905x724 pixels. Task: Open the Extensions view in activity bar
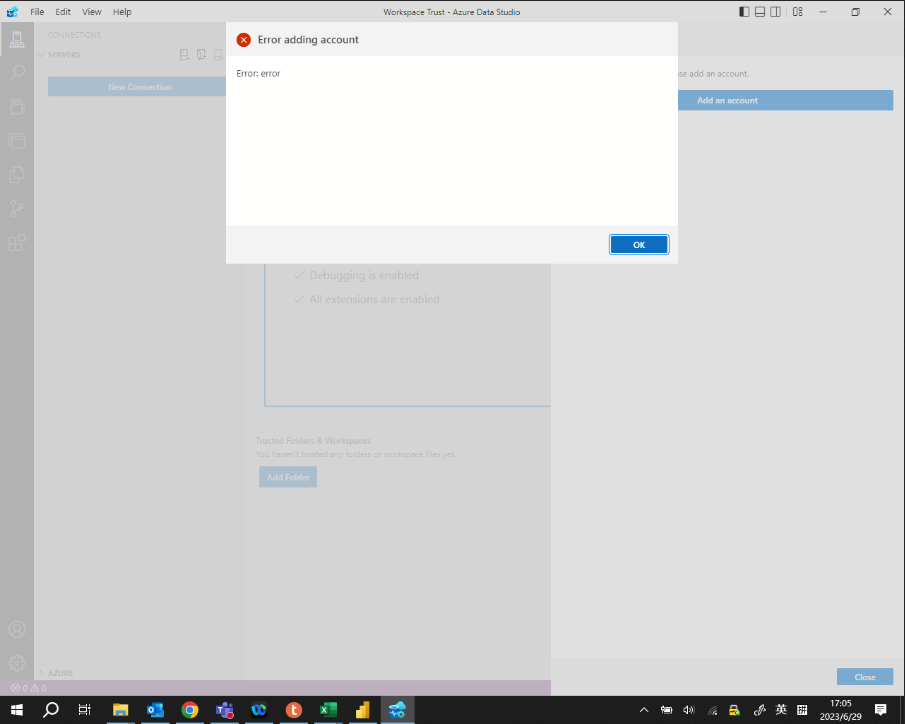point(17,242)
